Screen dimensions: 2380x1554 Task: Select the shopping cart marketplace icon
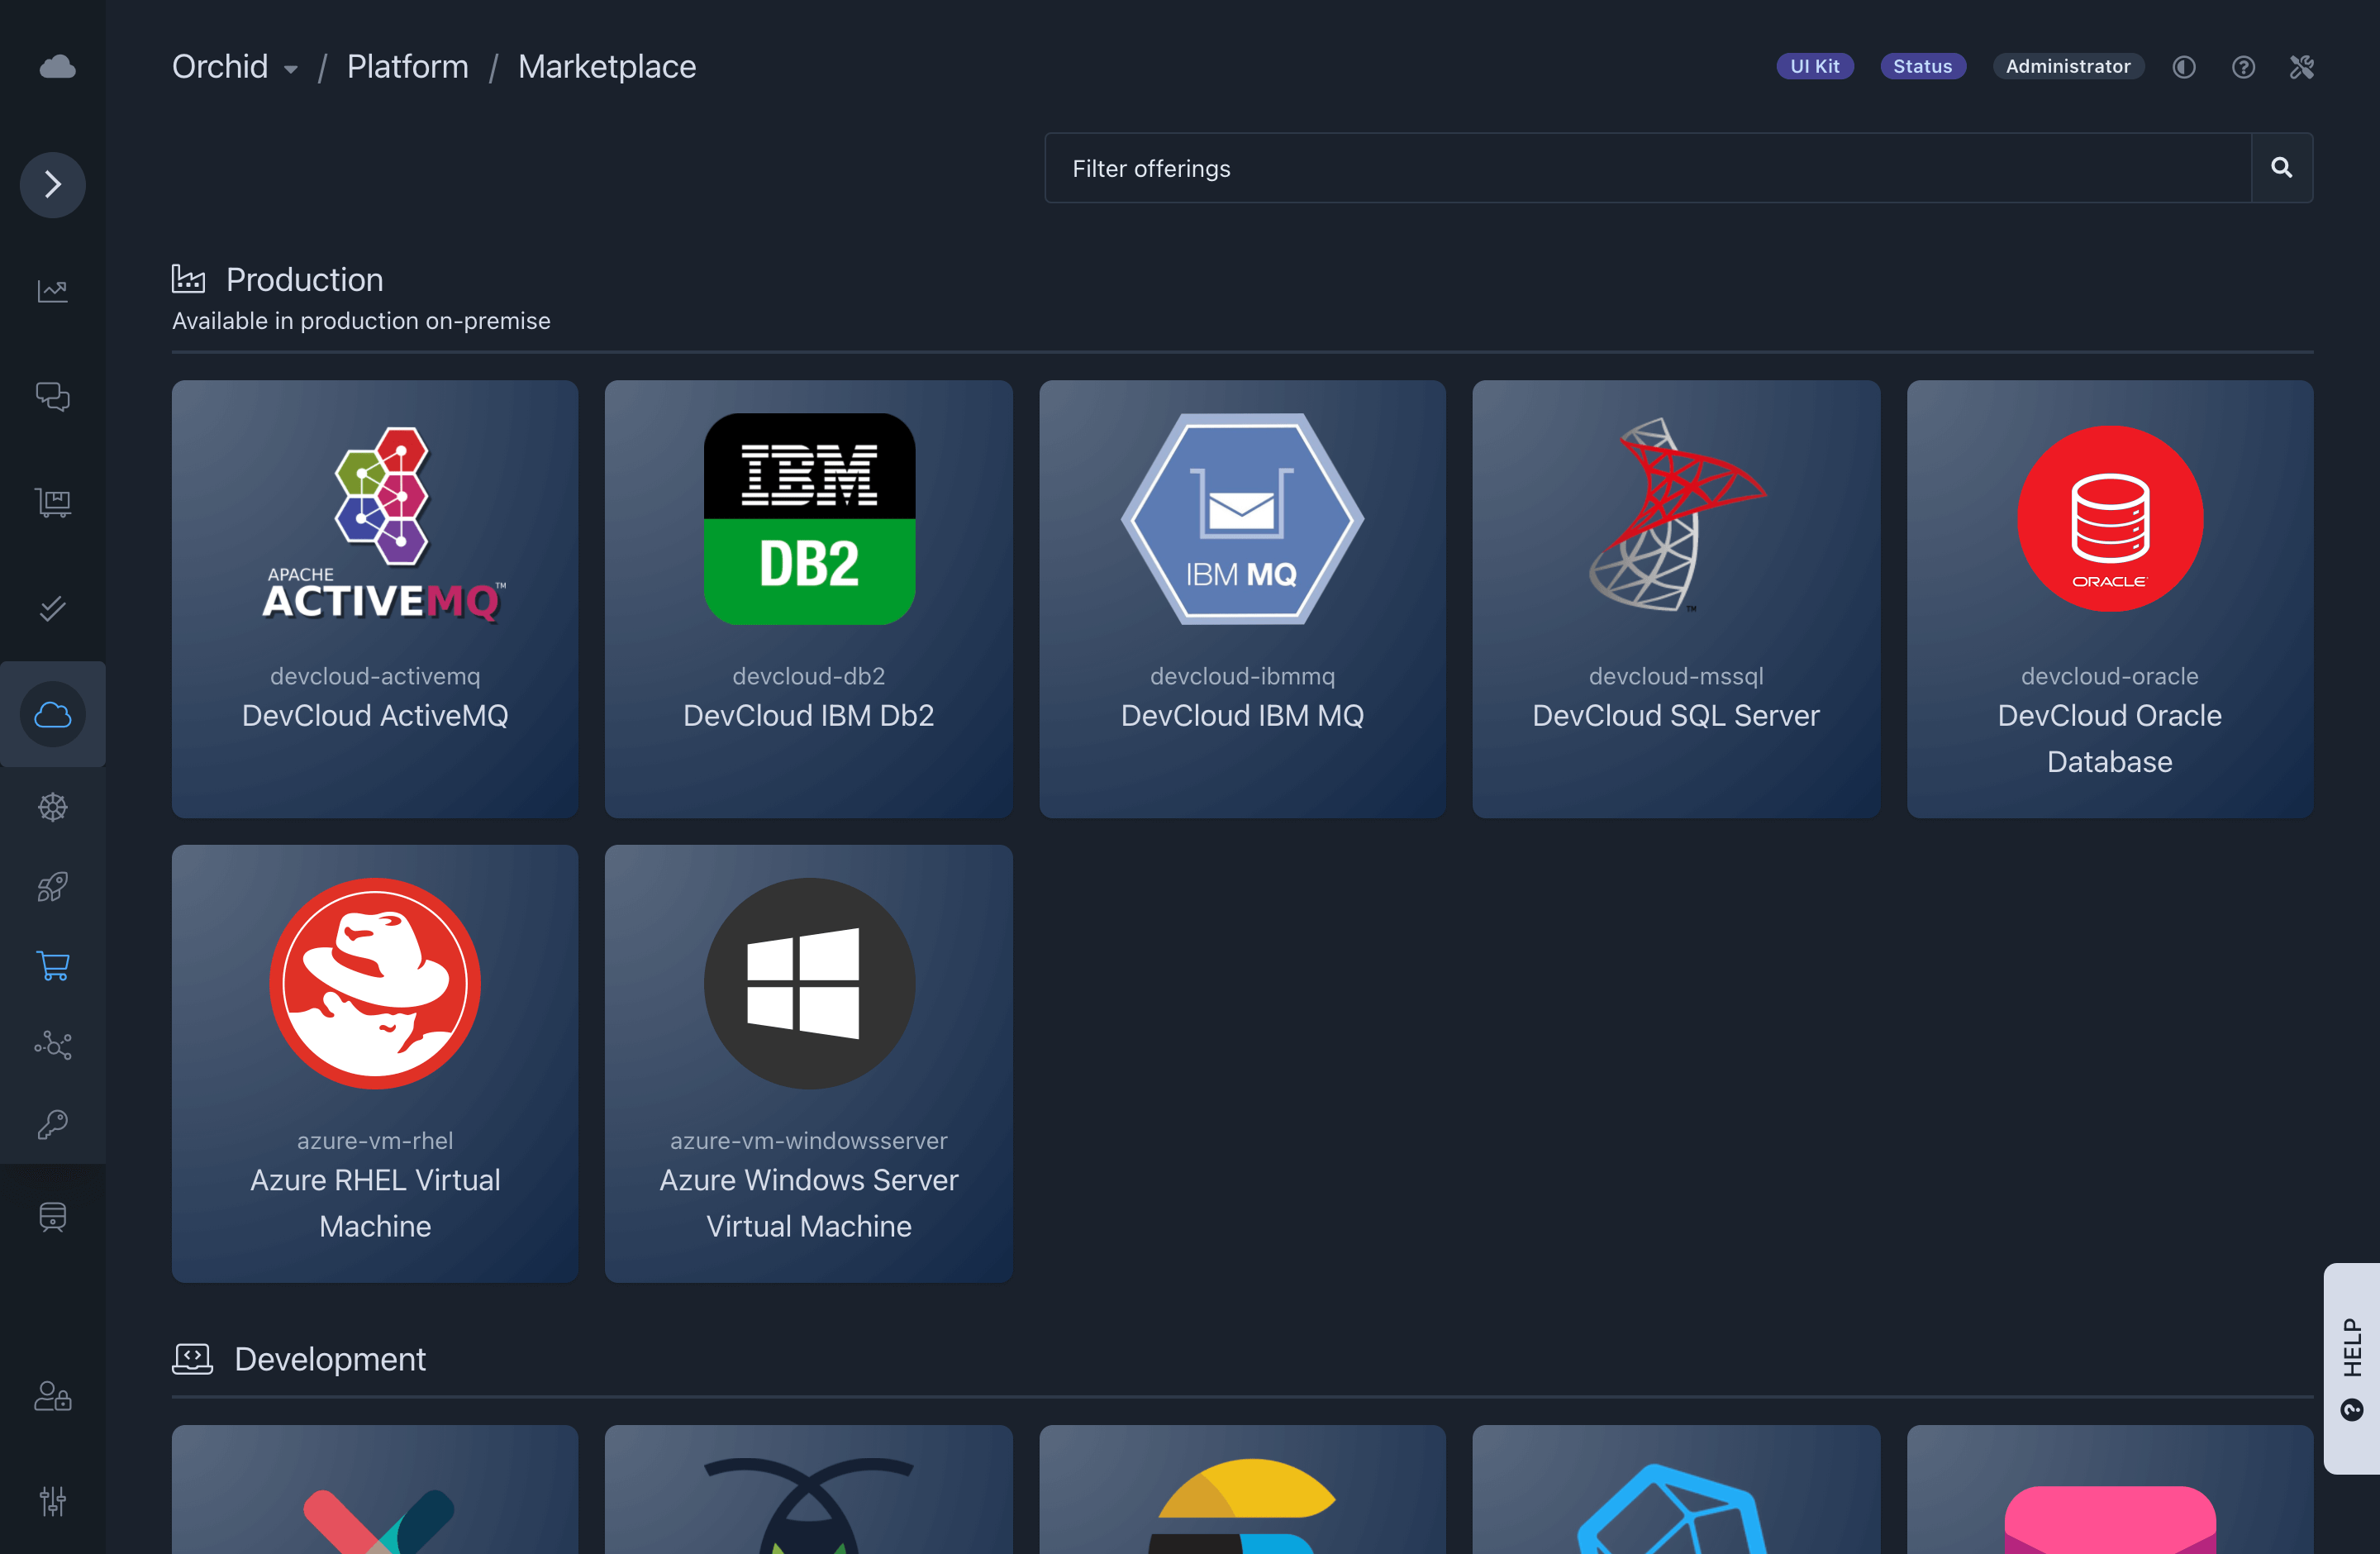[x=53, y=965]
